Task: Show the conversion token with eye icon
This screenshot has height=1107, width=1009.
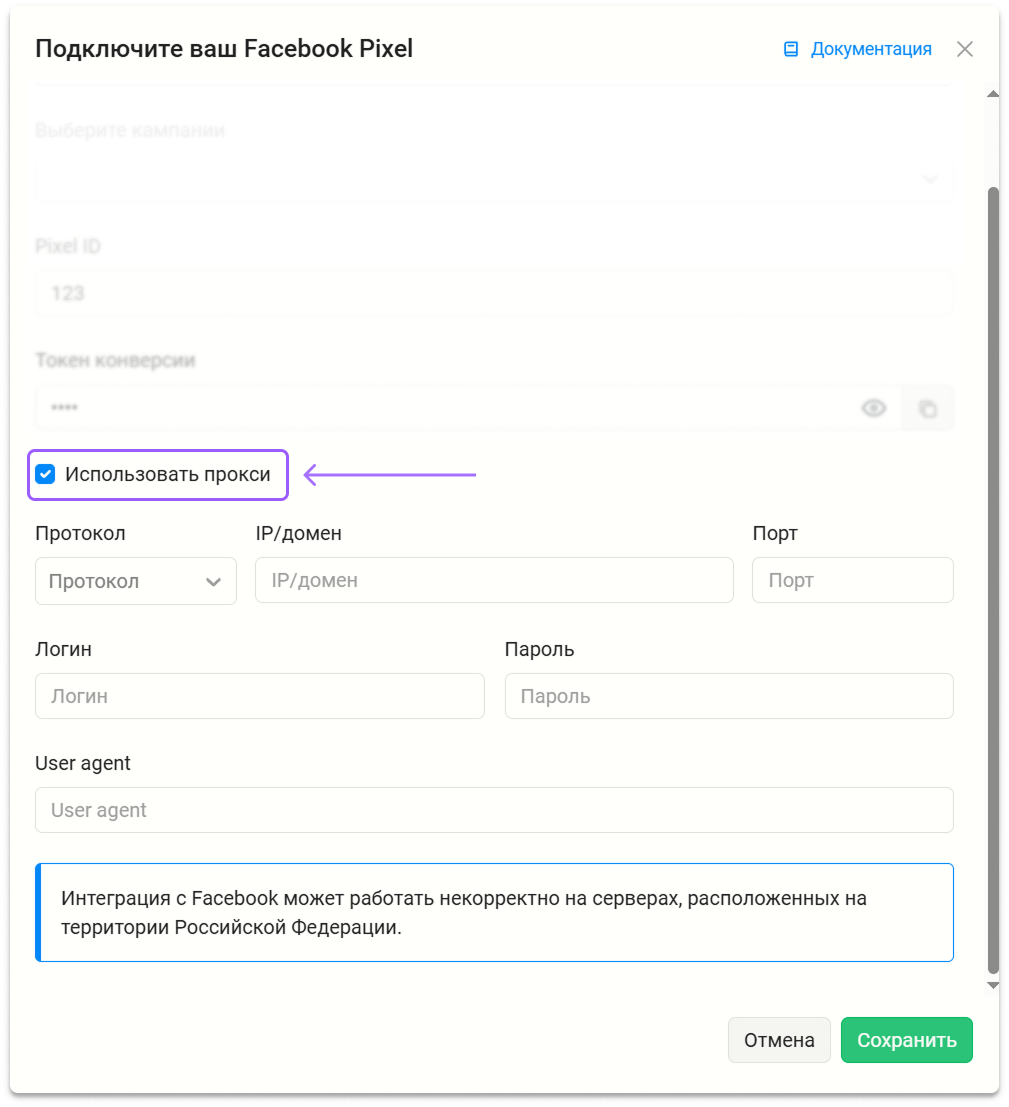Action: pos(873,408)
